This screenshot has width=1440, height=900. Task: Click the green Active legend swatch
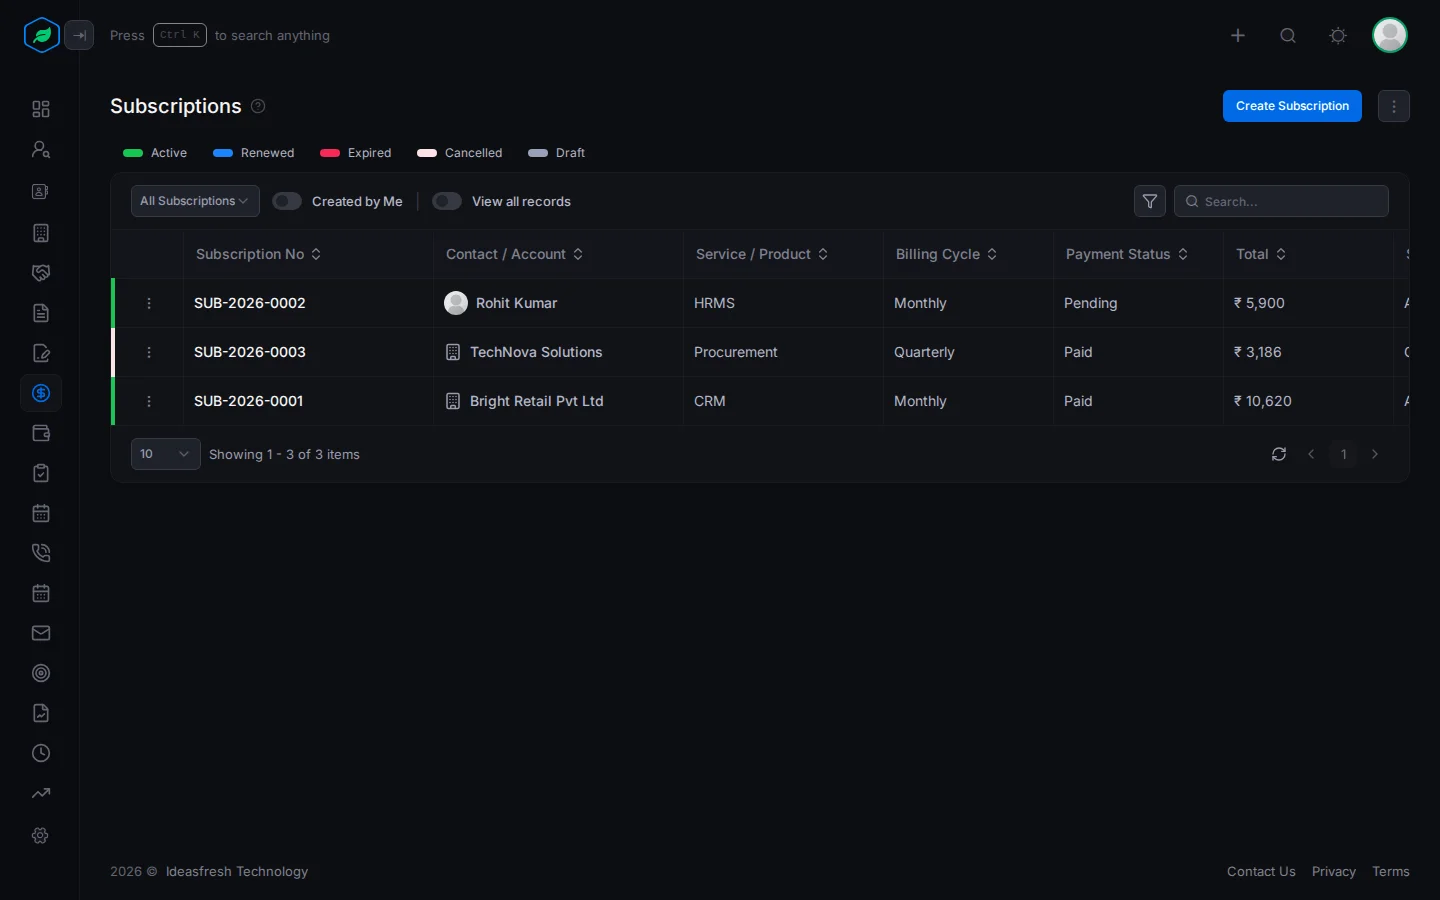133,153
